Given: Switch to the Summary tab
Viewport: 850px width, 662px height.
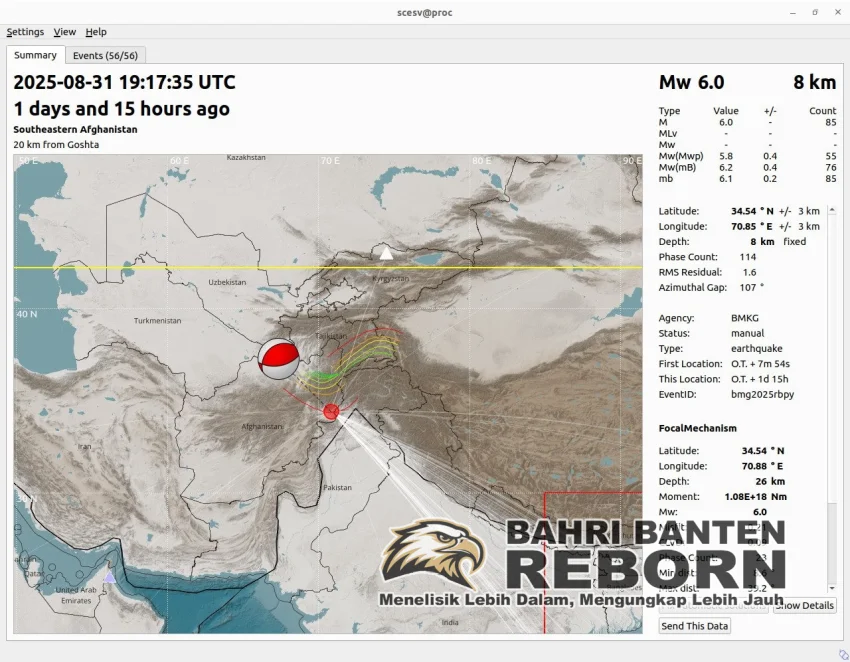Looking at the screenshot, I should (x=35, y=55).
